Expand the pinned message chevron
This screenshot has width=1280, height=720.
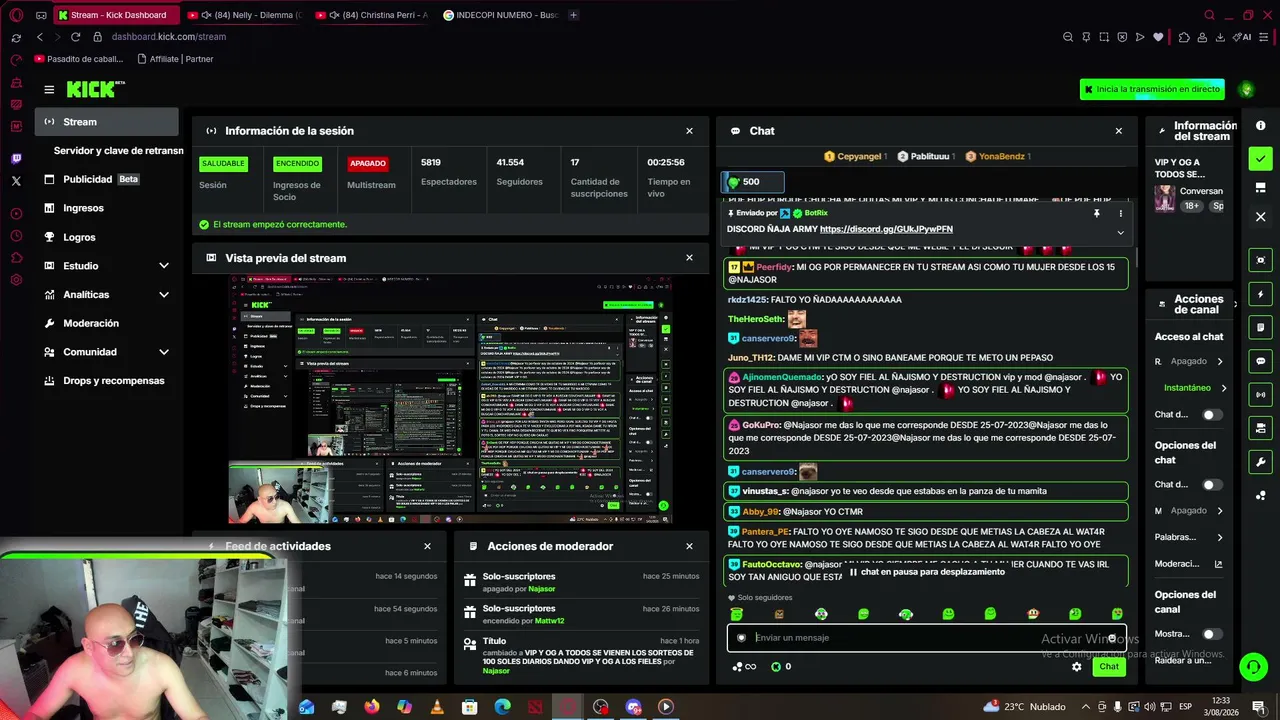click(x=1120, y=232)
